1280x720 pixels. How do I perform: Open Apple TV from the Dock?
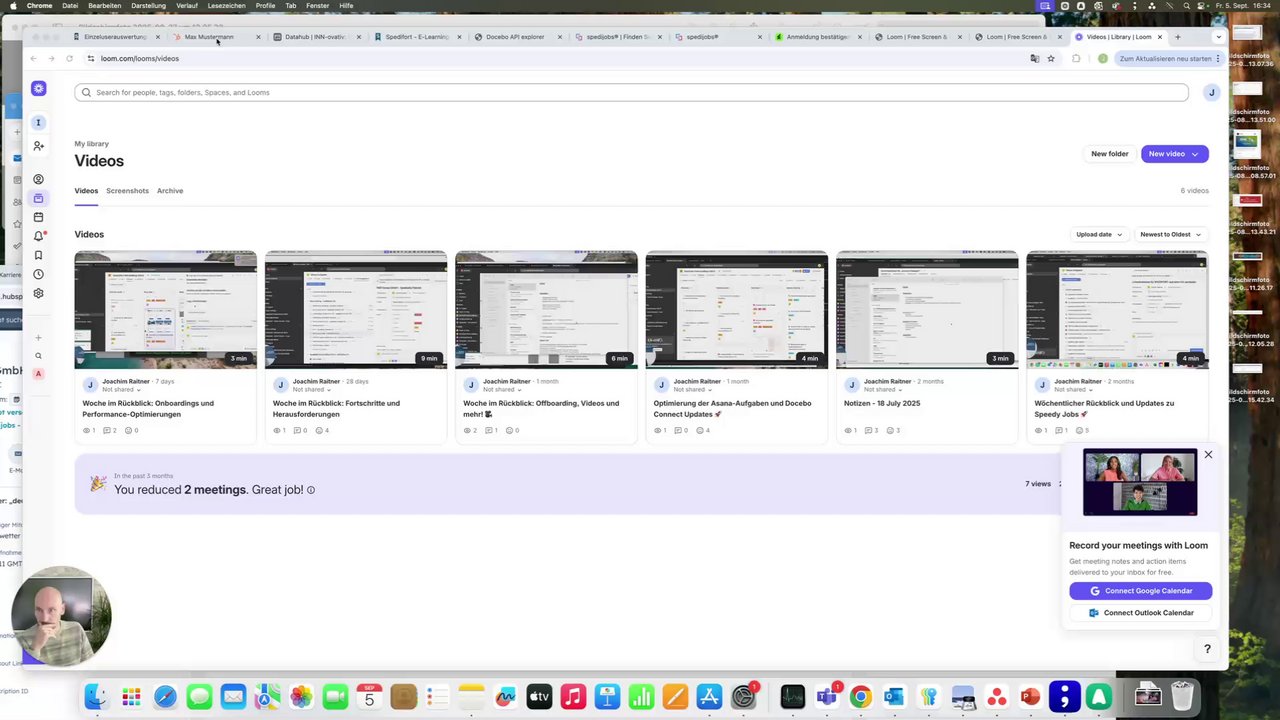pos(539,697)
